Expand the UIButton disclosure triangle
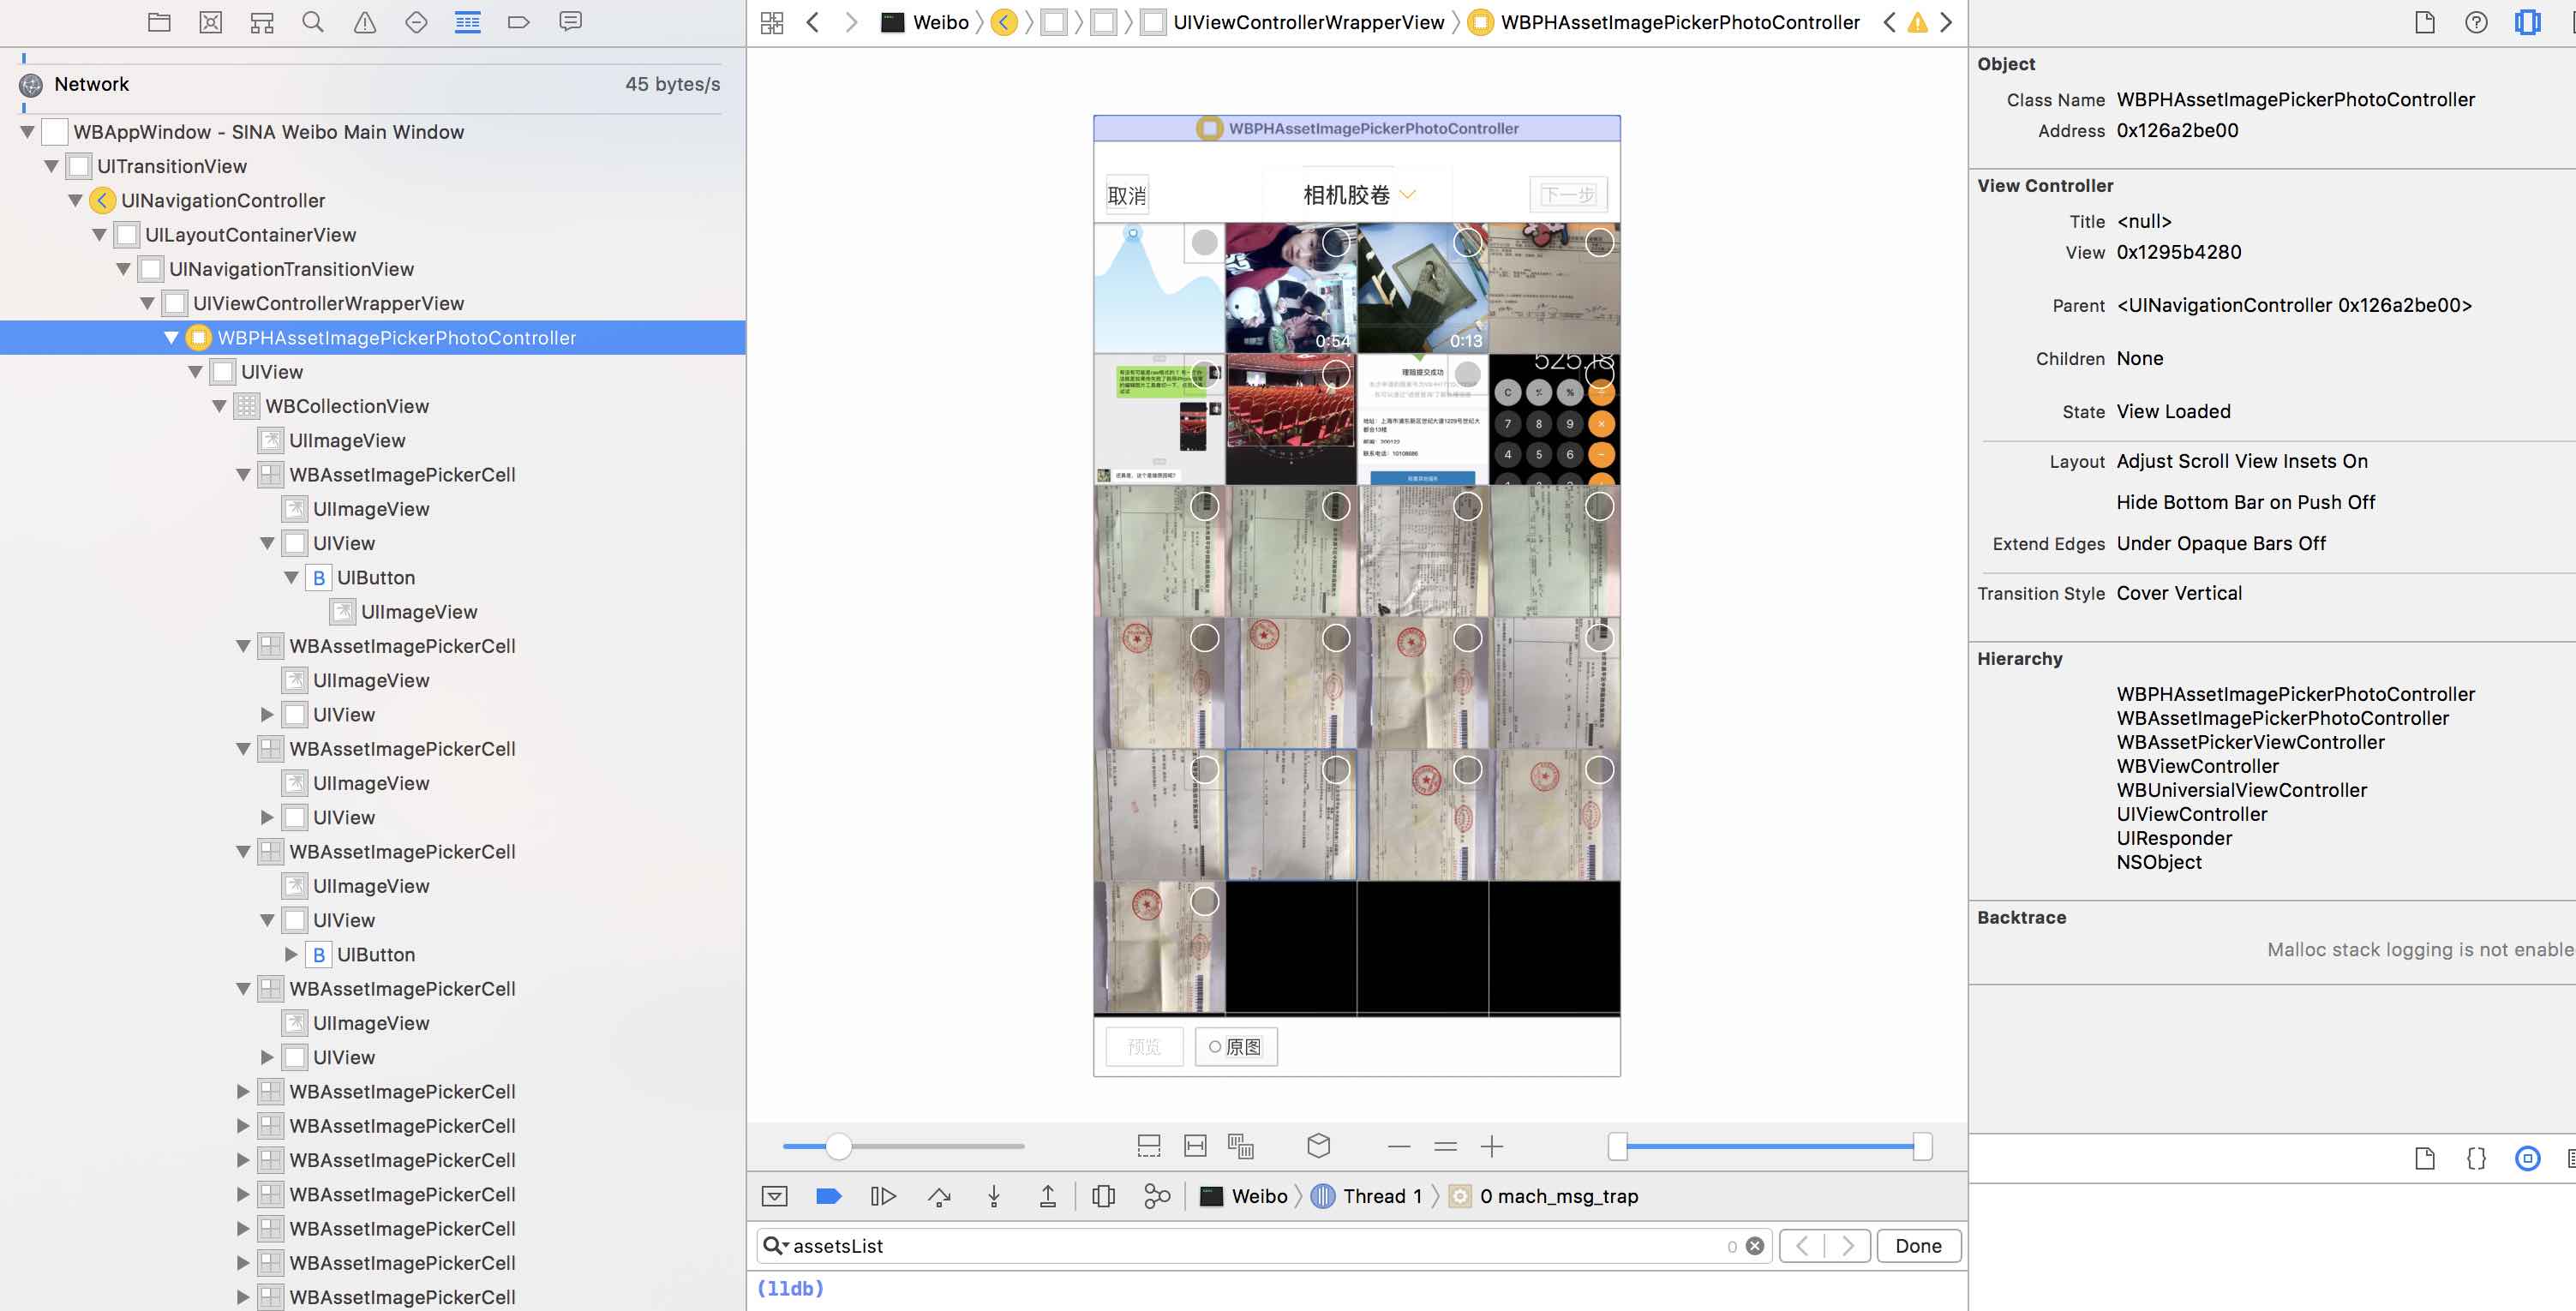 coord(291,954)
